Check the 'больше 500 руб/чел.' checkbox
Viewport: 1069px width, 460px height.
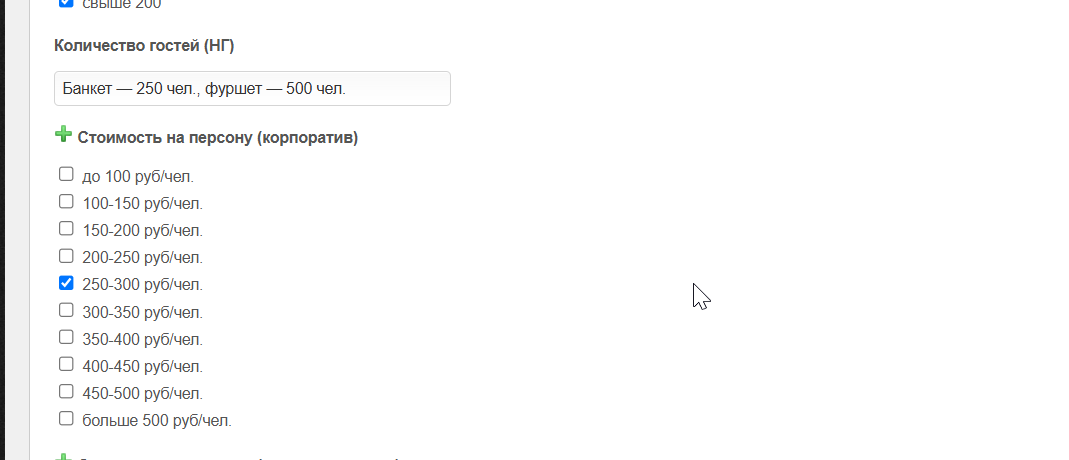[67, 418]
